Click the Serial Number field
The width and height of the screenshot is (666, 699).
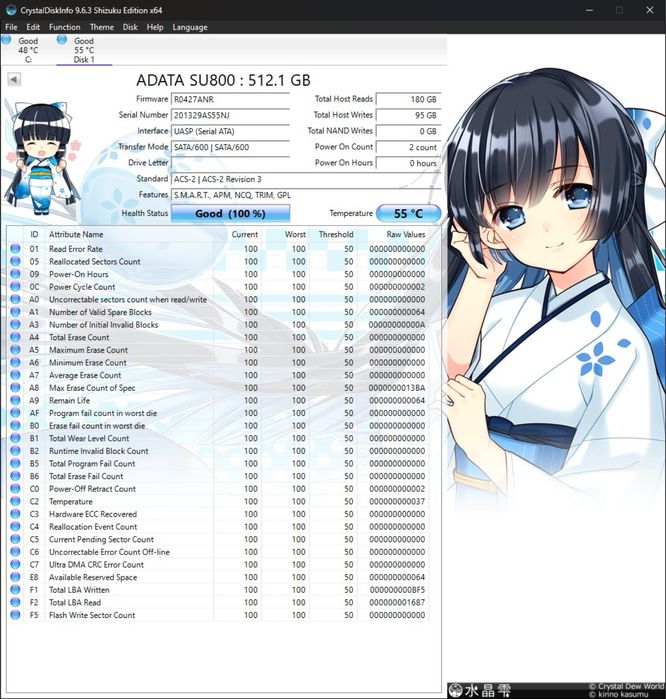[x=230, y=115]
